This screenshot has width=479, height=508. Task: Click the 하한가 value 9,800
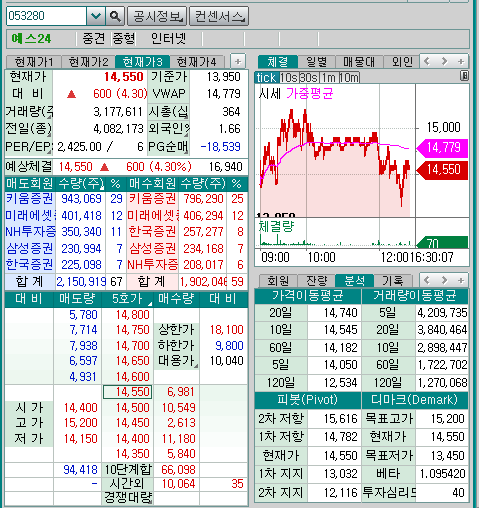tap(229, 346)
